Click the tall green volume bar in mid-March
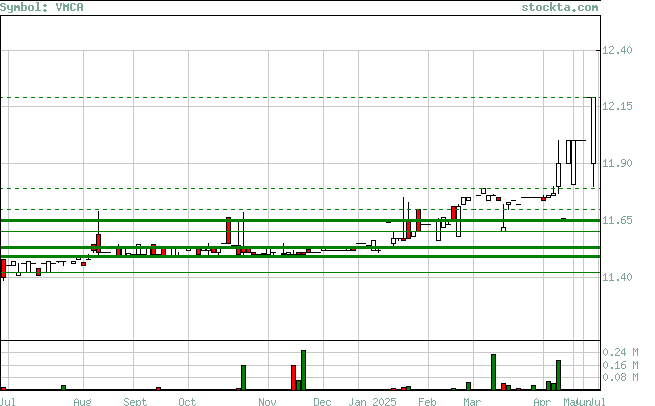655x406 pixels. (493, 372)
